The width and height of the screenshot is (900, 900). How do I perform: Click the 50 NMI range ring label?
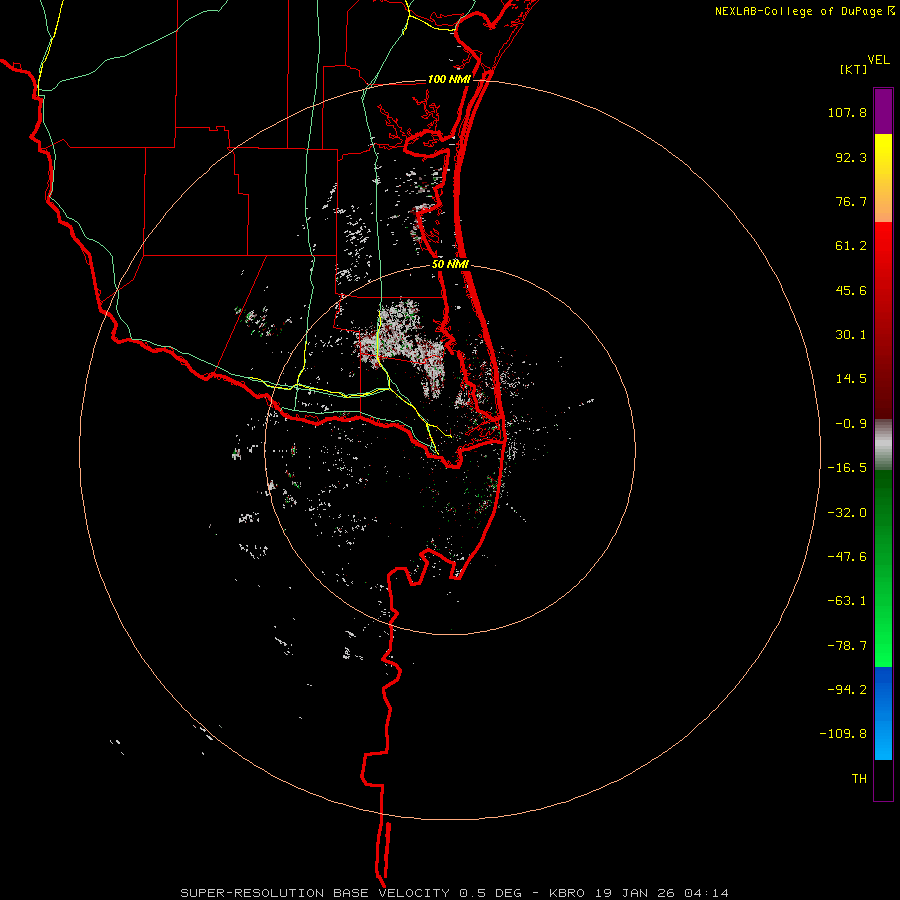[450, 264]
